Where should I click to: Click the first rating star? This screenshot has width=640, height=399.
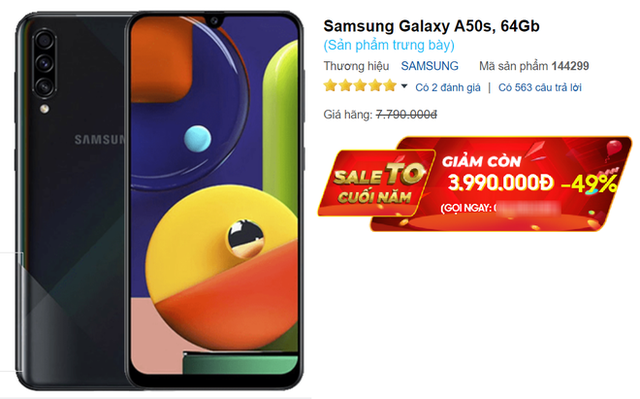pyautogui.click(x=330, y=86)
